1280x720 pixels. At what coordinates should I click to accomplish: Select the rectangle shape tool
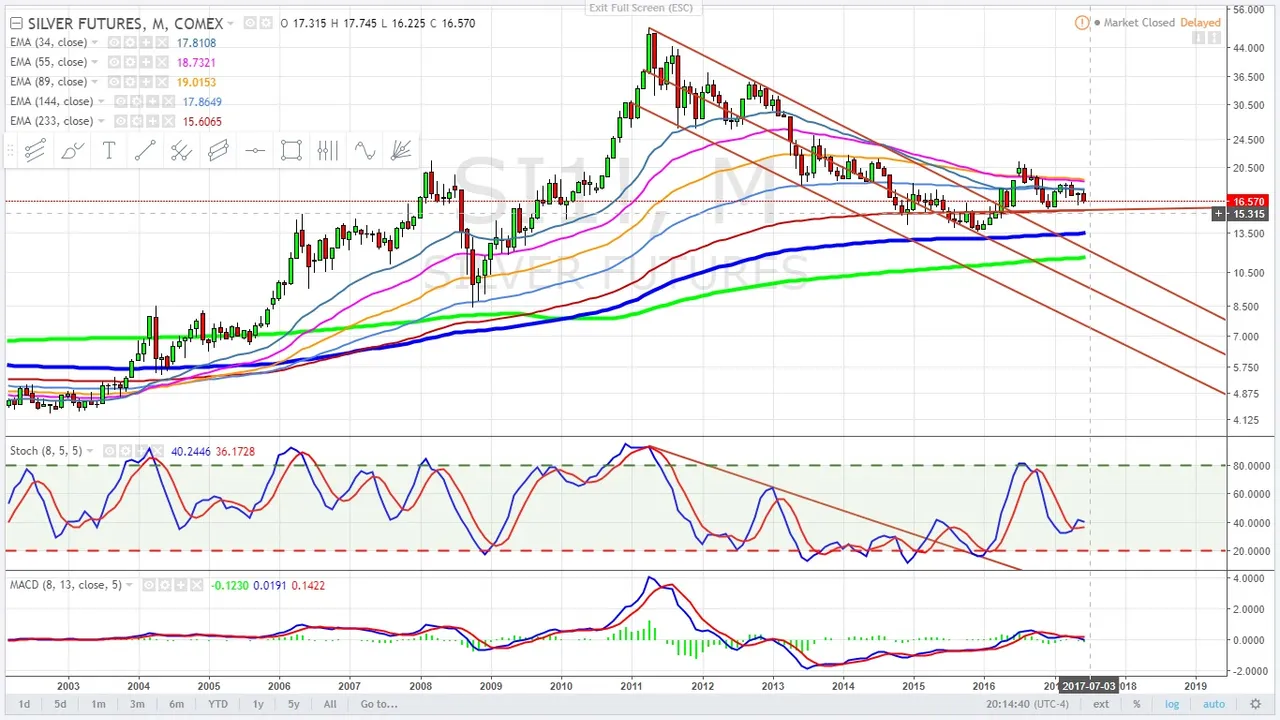click(291, 151)
